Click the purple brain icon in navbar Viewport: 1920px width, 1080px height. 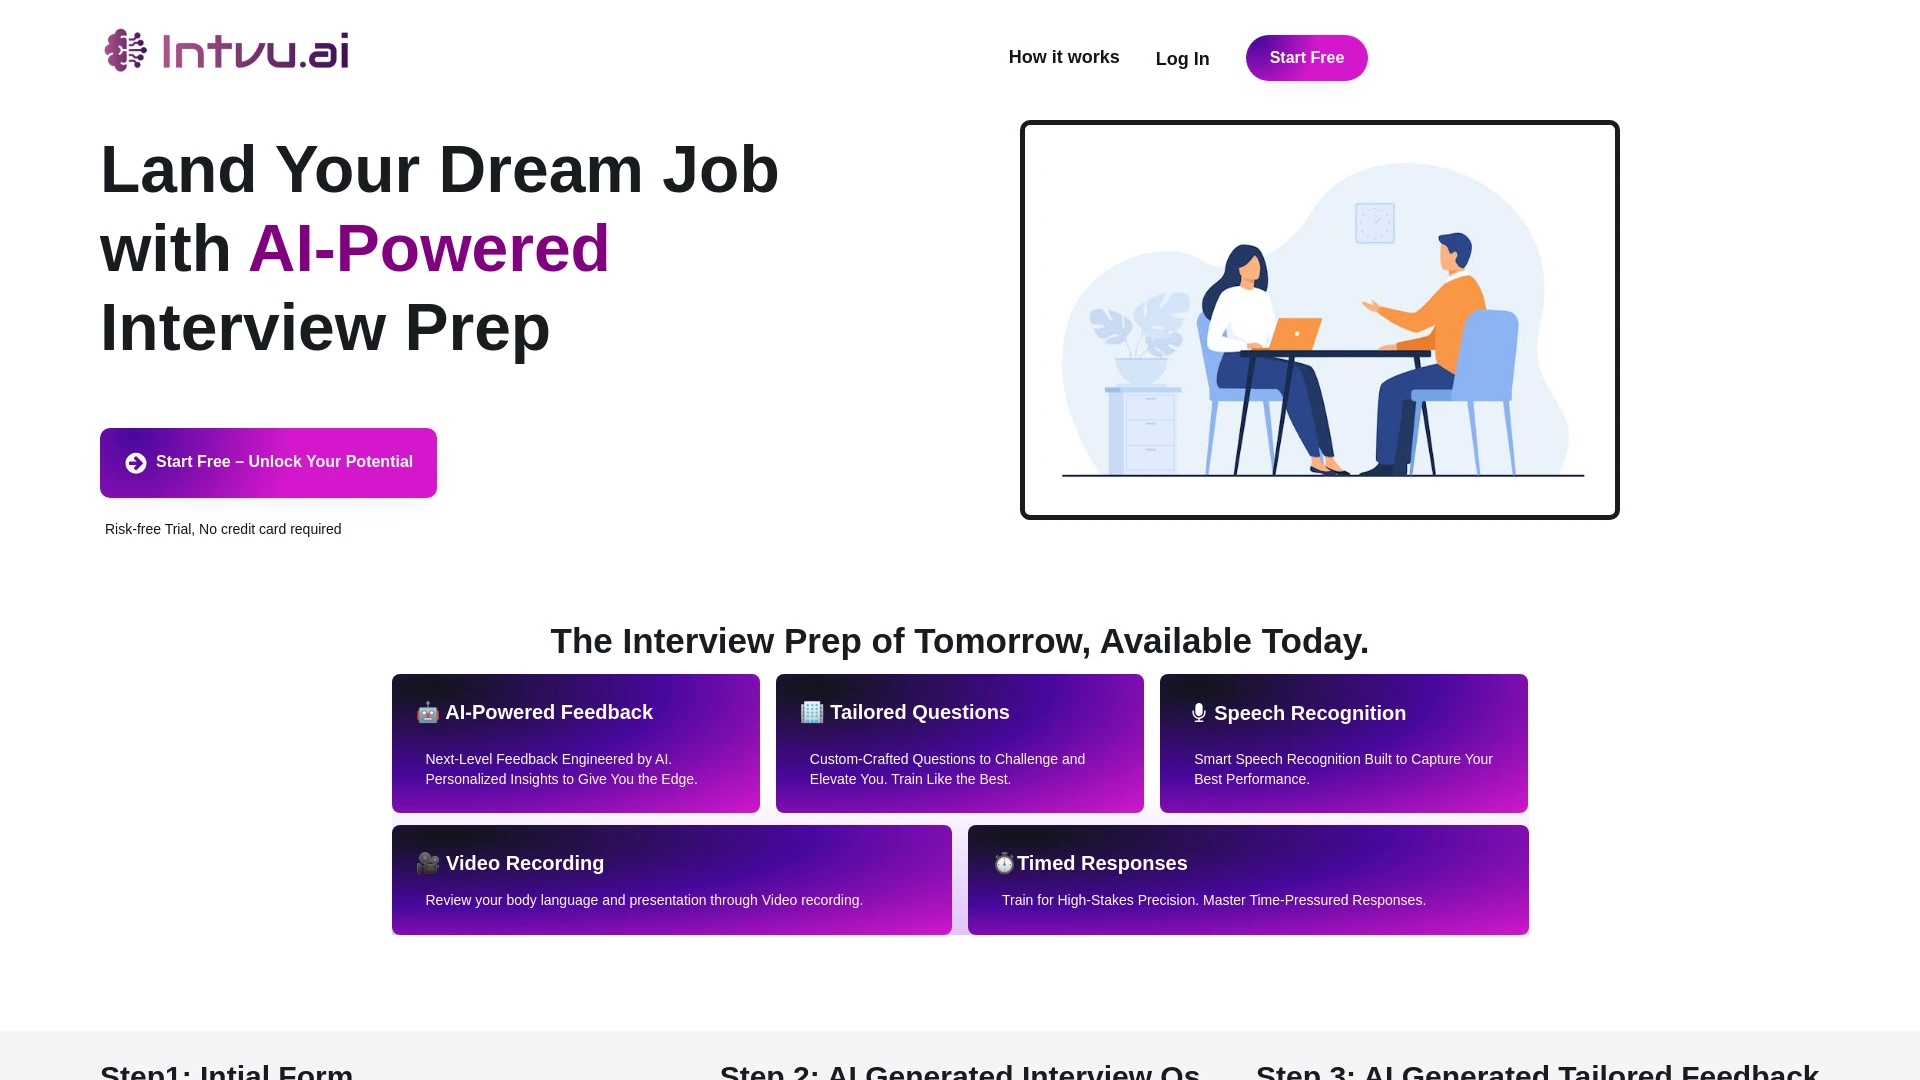coord(125,49)
